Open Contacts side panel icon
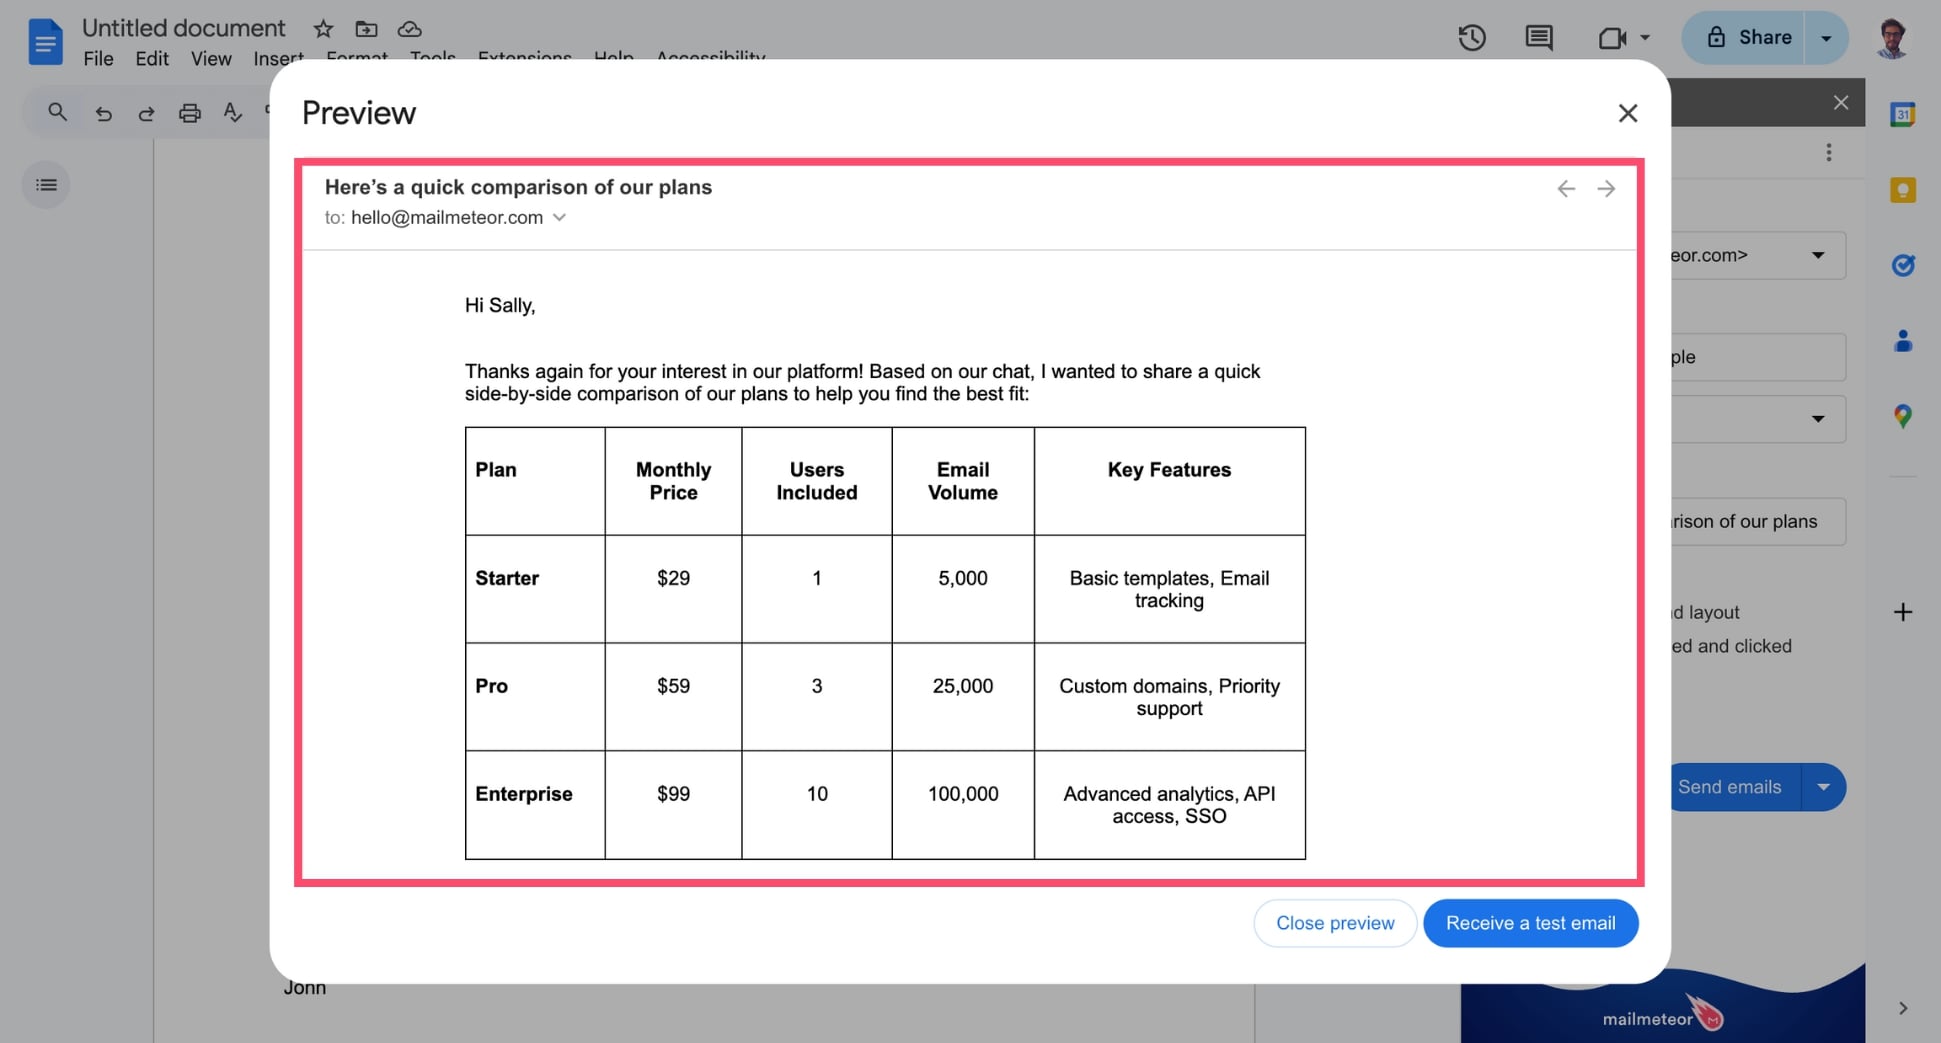Viewport: 1941px width, 1043px height. tap(1903, 341)
